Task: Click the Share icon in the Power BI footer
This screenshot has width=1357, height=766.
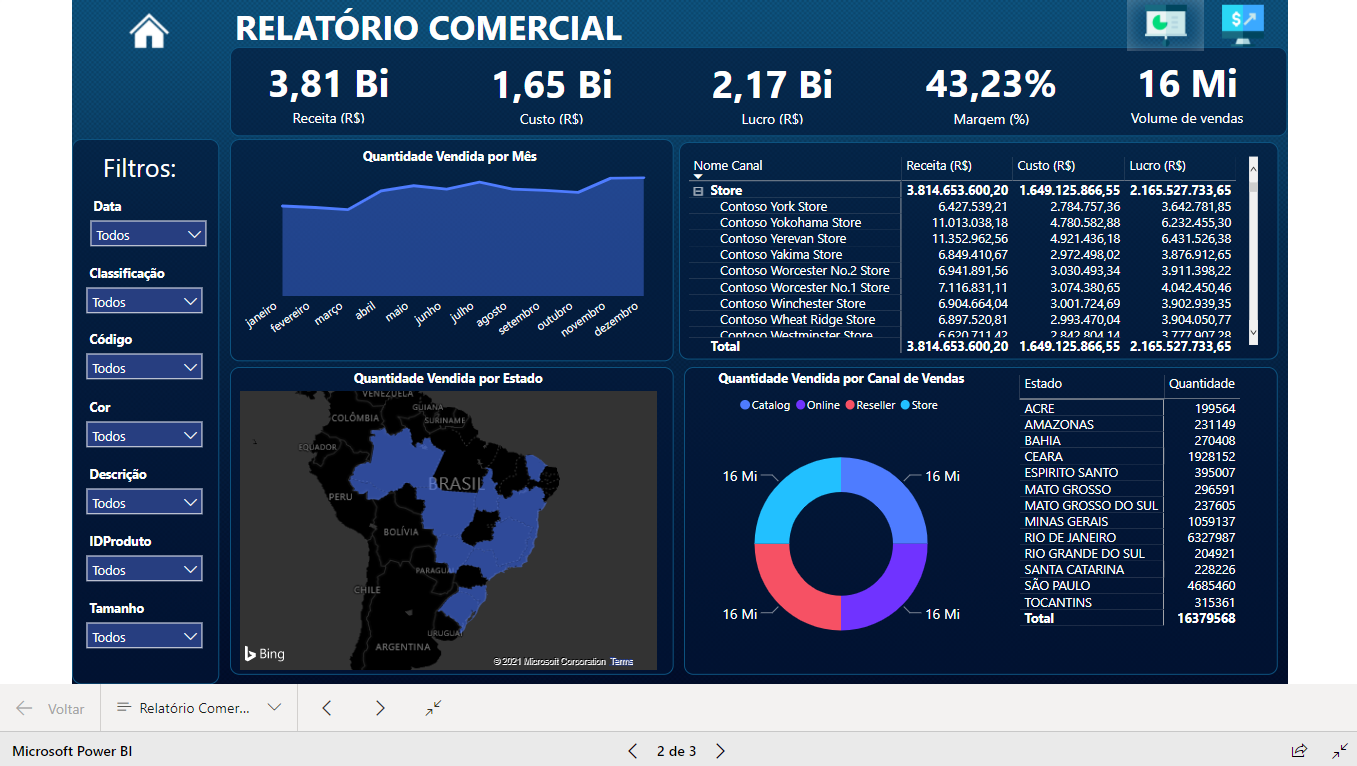Action: [x=1299, y=751]
